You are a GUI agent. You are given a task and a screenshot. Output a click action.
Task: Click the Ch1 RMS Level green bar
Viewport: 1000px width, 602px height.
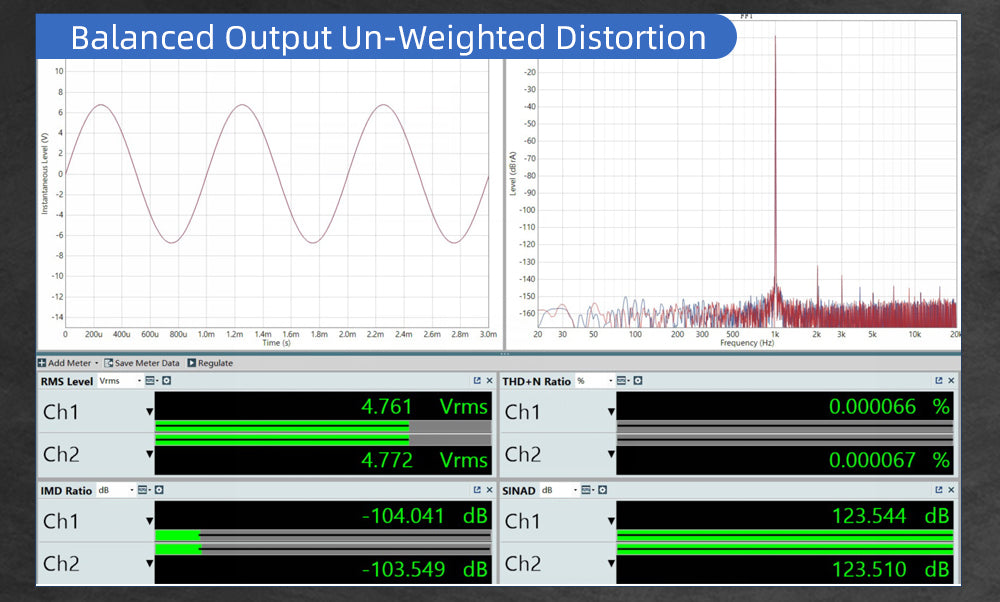point(282,425)
